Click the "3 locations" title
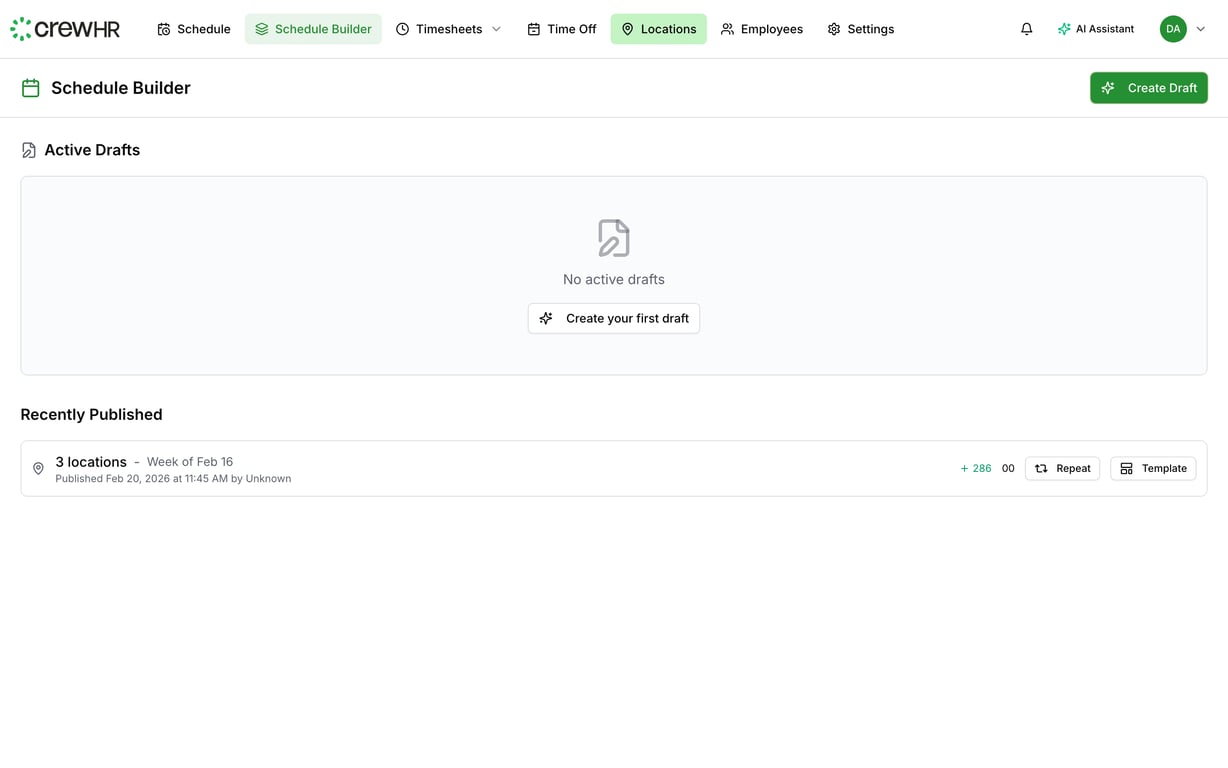1228x768 pixels. [91, 462]
